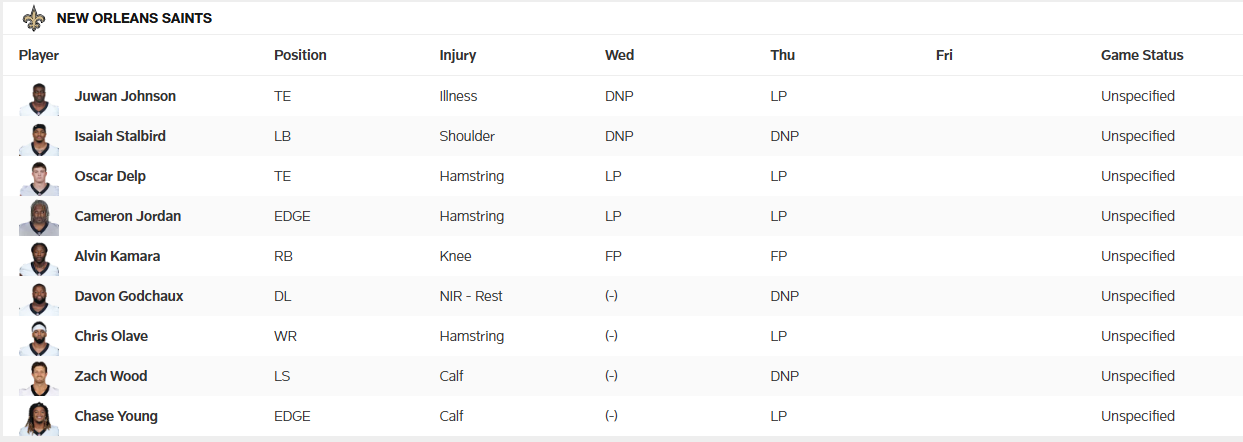Click Isaiah Stalbird's player photo
The image size is (1243, 442).
coord(39,137)
